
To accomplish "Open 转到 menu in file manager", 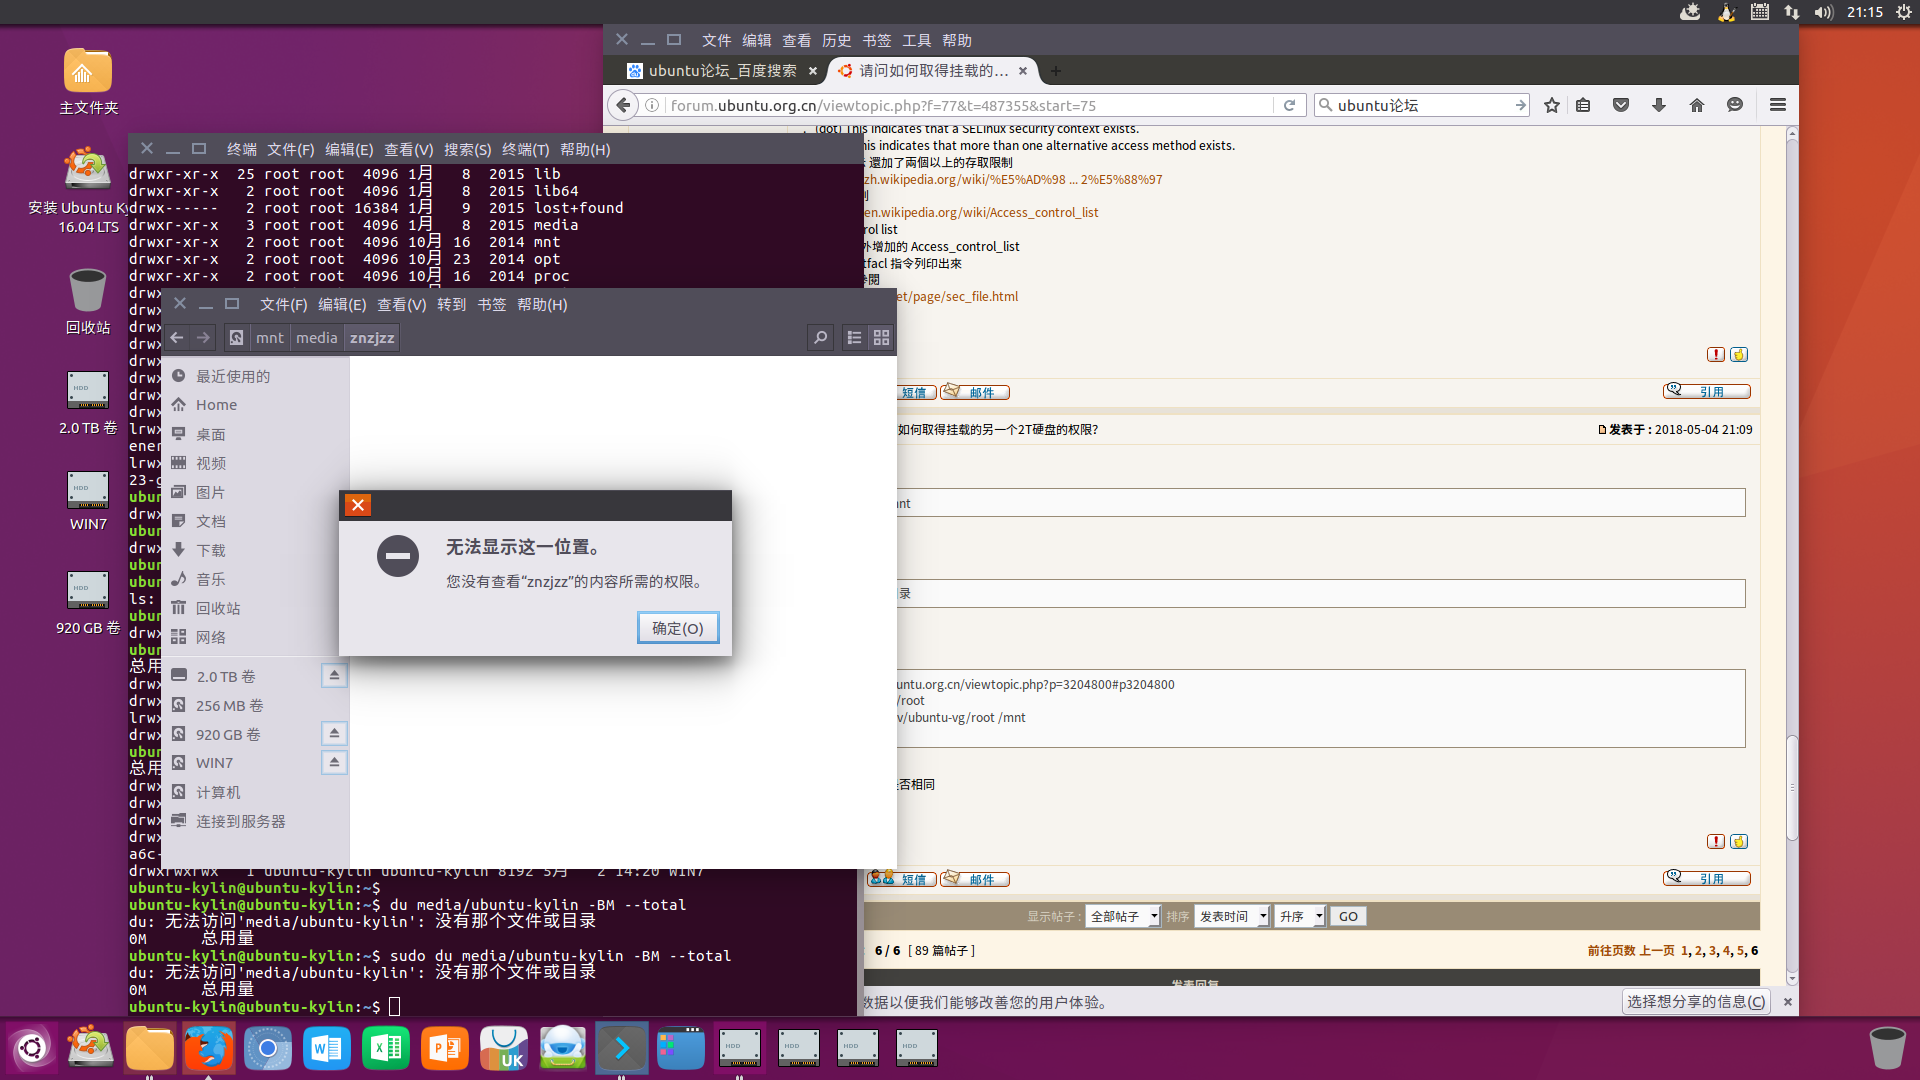I will pyautogui.click(x=451, y=304).
